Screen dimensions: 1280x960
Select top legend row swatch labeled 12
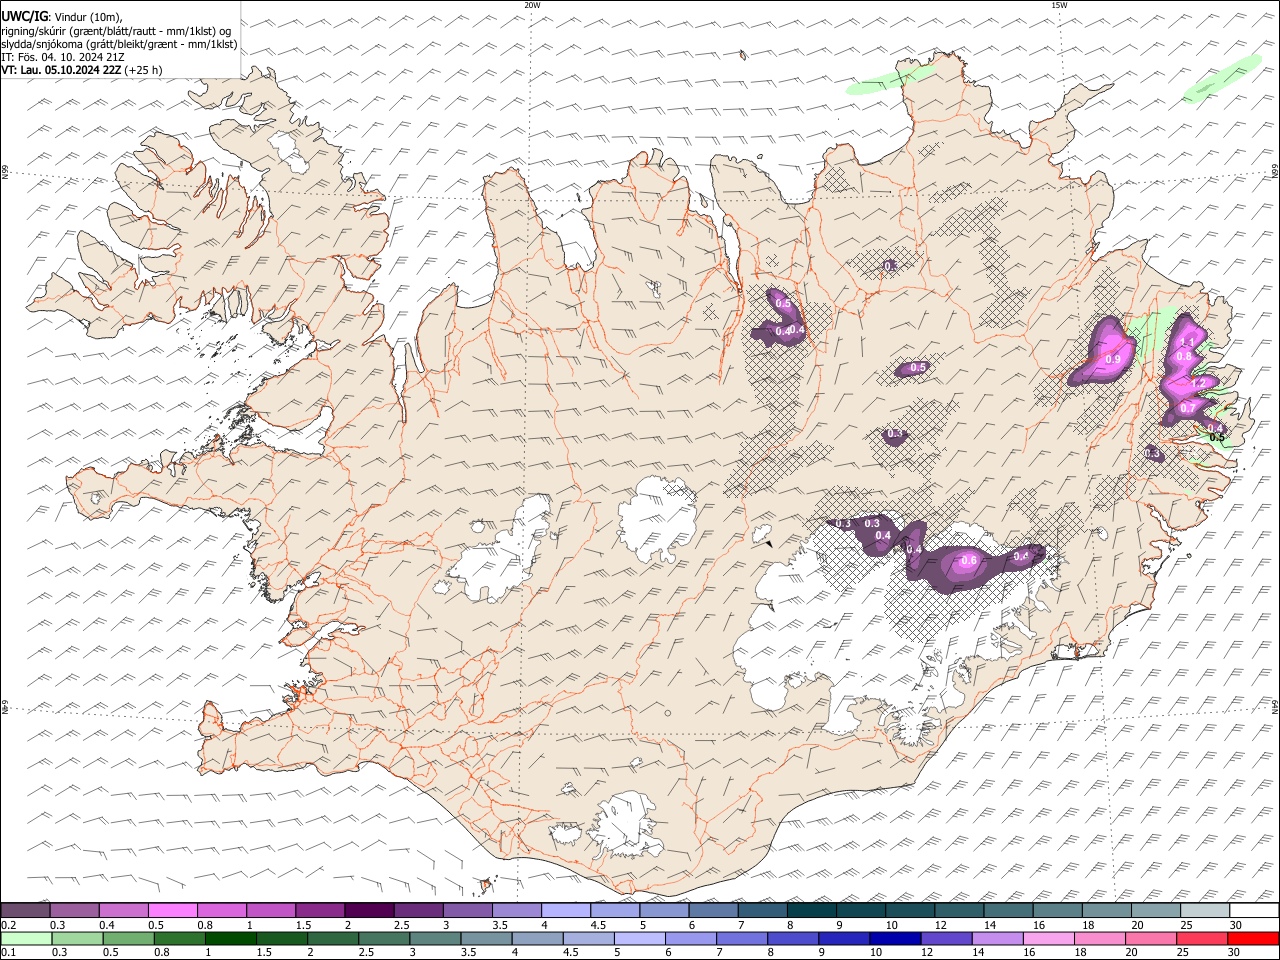pyautogui.click(x=959, y=910)
